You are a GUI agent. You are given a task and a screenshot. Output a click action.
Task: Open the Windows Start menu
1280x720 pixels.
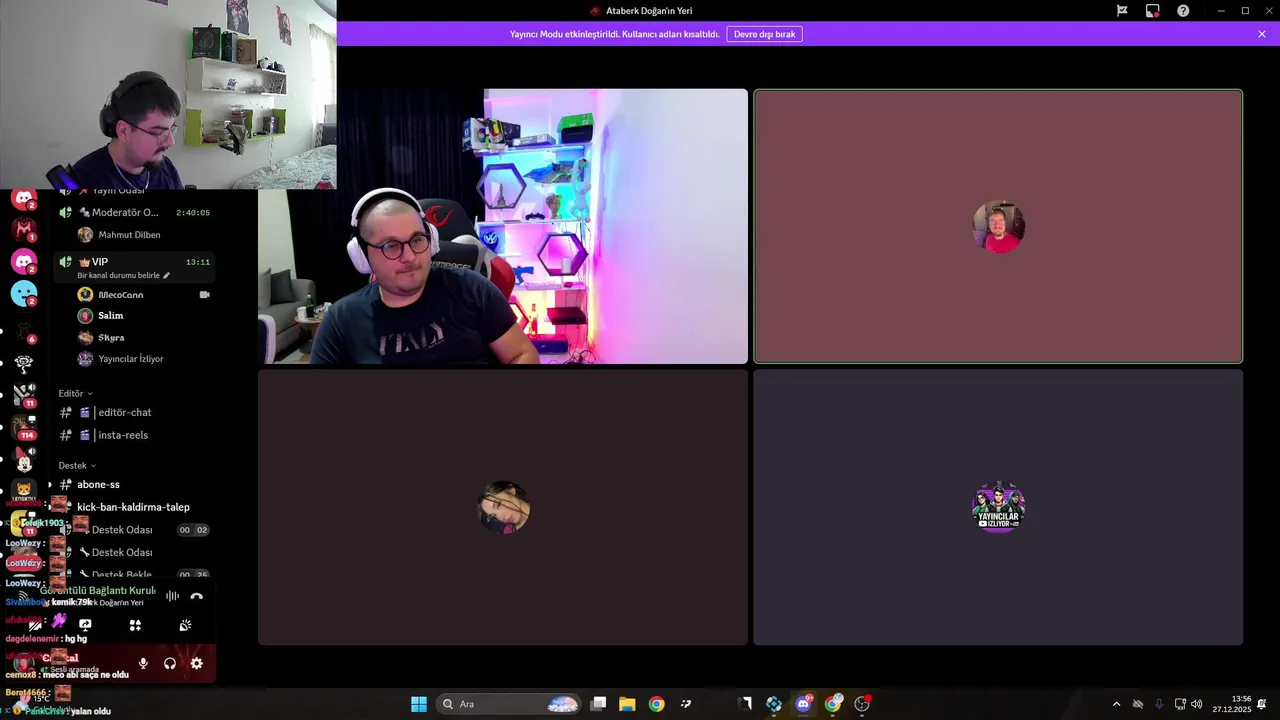click(x=419, y=704)
